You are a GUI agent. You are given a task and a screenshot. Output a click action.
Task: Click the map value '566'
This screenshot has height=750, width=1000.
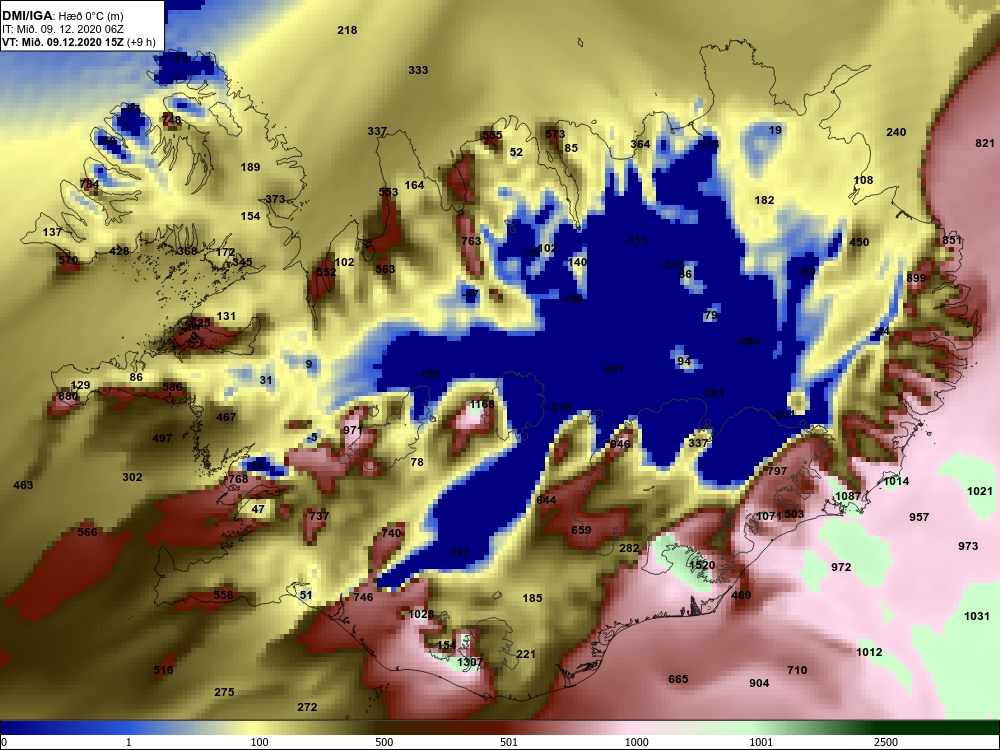click(87, 532)
